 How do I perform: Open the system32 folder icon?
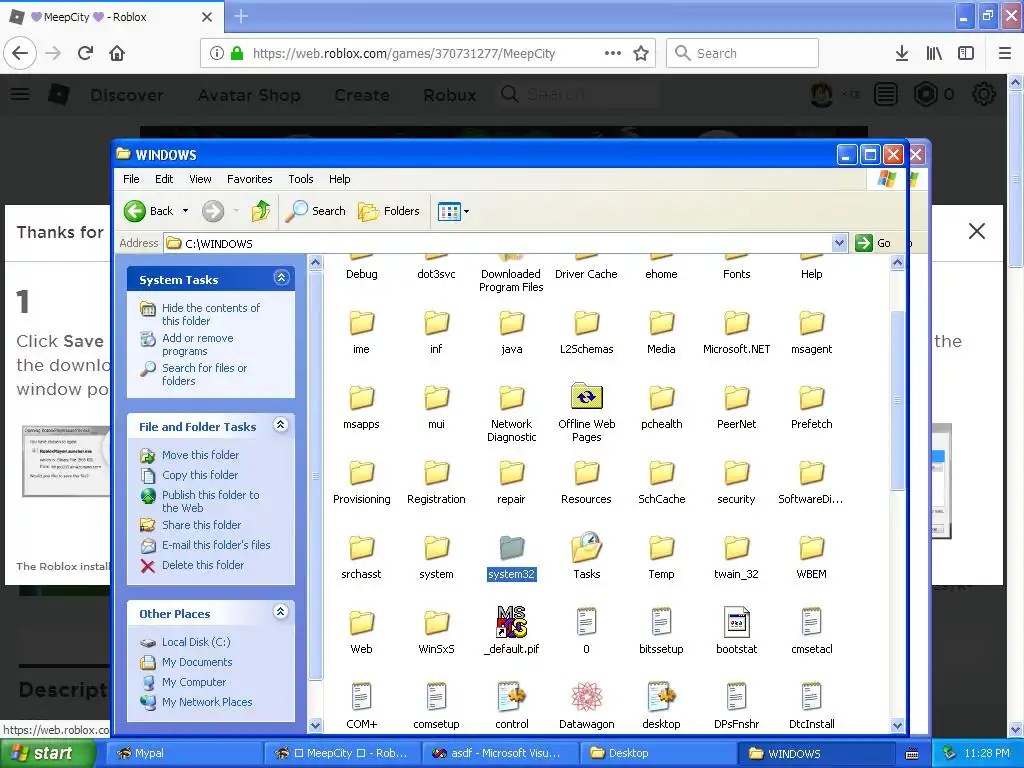(x=511, y=549)
